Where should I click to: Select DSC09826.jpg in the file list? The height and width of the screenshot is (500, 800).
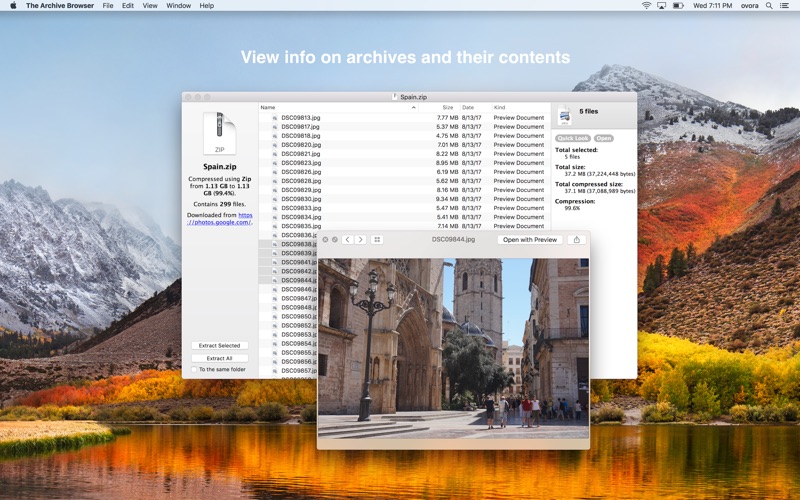[300, 172]
